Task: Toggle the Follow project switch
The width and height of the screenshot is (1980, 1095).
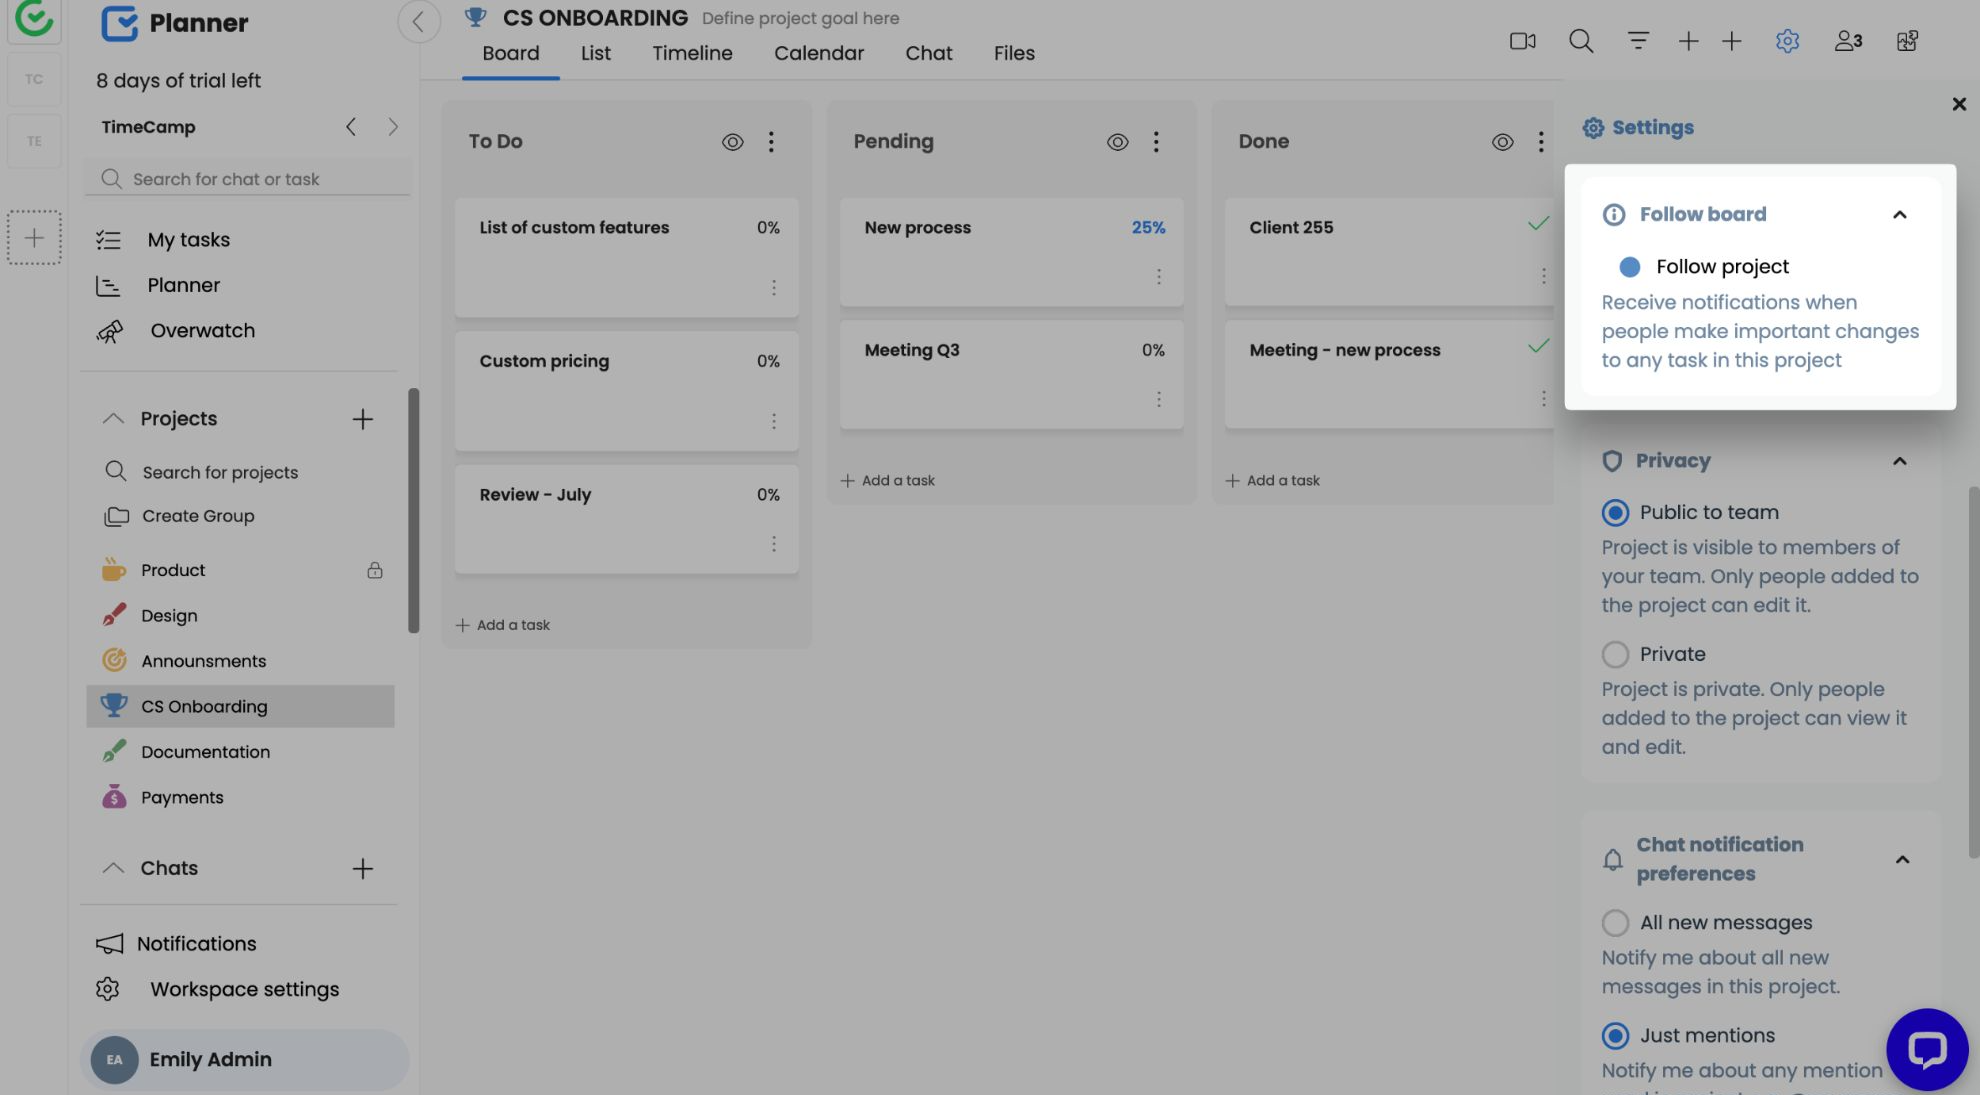Action: coord(1629,267)
